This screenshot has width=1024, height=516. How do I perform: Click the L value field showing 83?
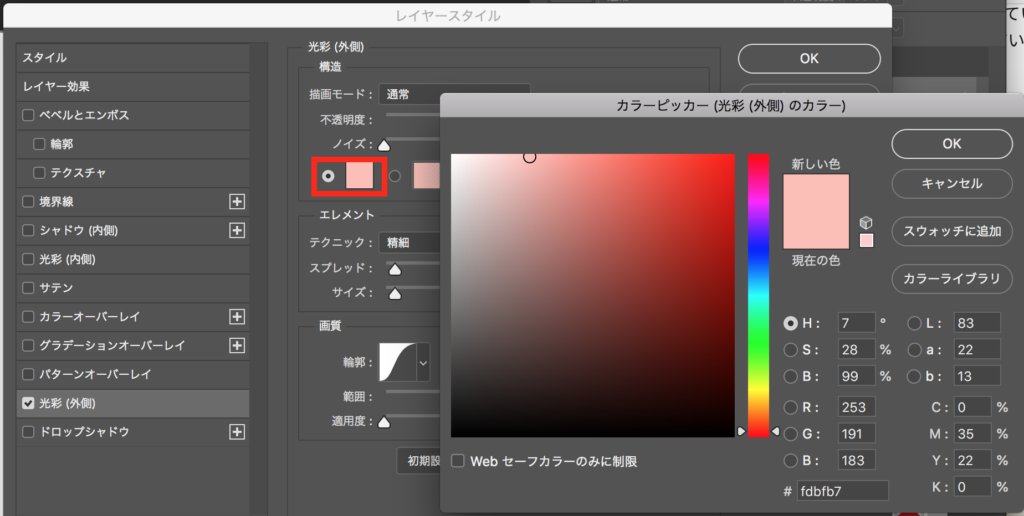pyautogui.click(x=977, y=323)
